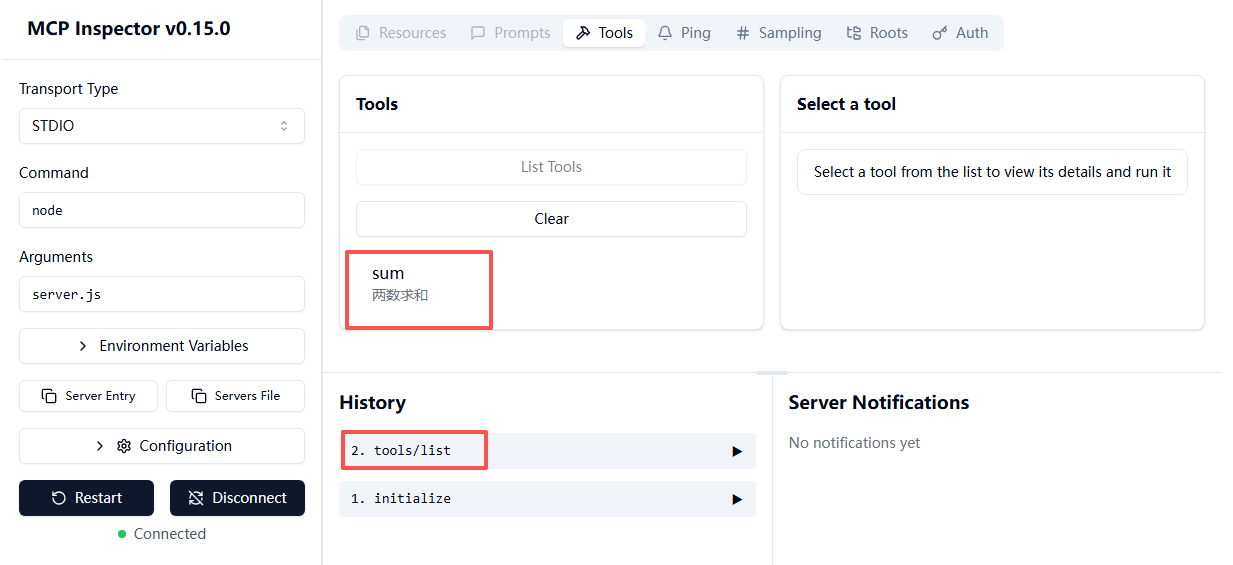Expand the tools/list history arrow
The image size is (1233, 565).
[737, 451]
